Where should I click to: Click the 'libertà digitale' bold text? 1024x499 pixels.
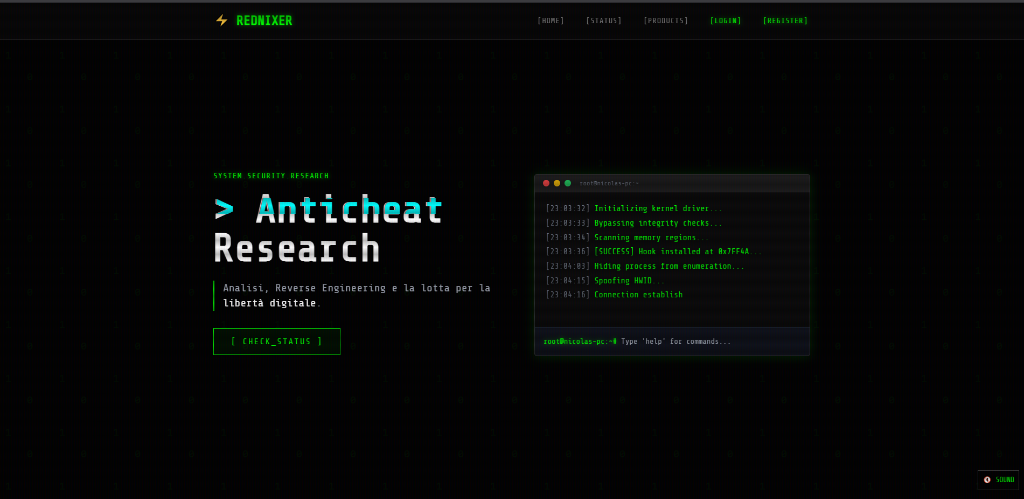pos(270,303)
